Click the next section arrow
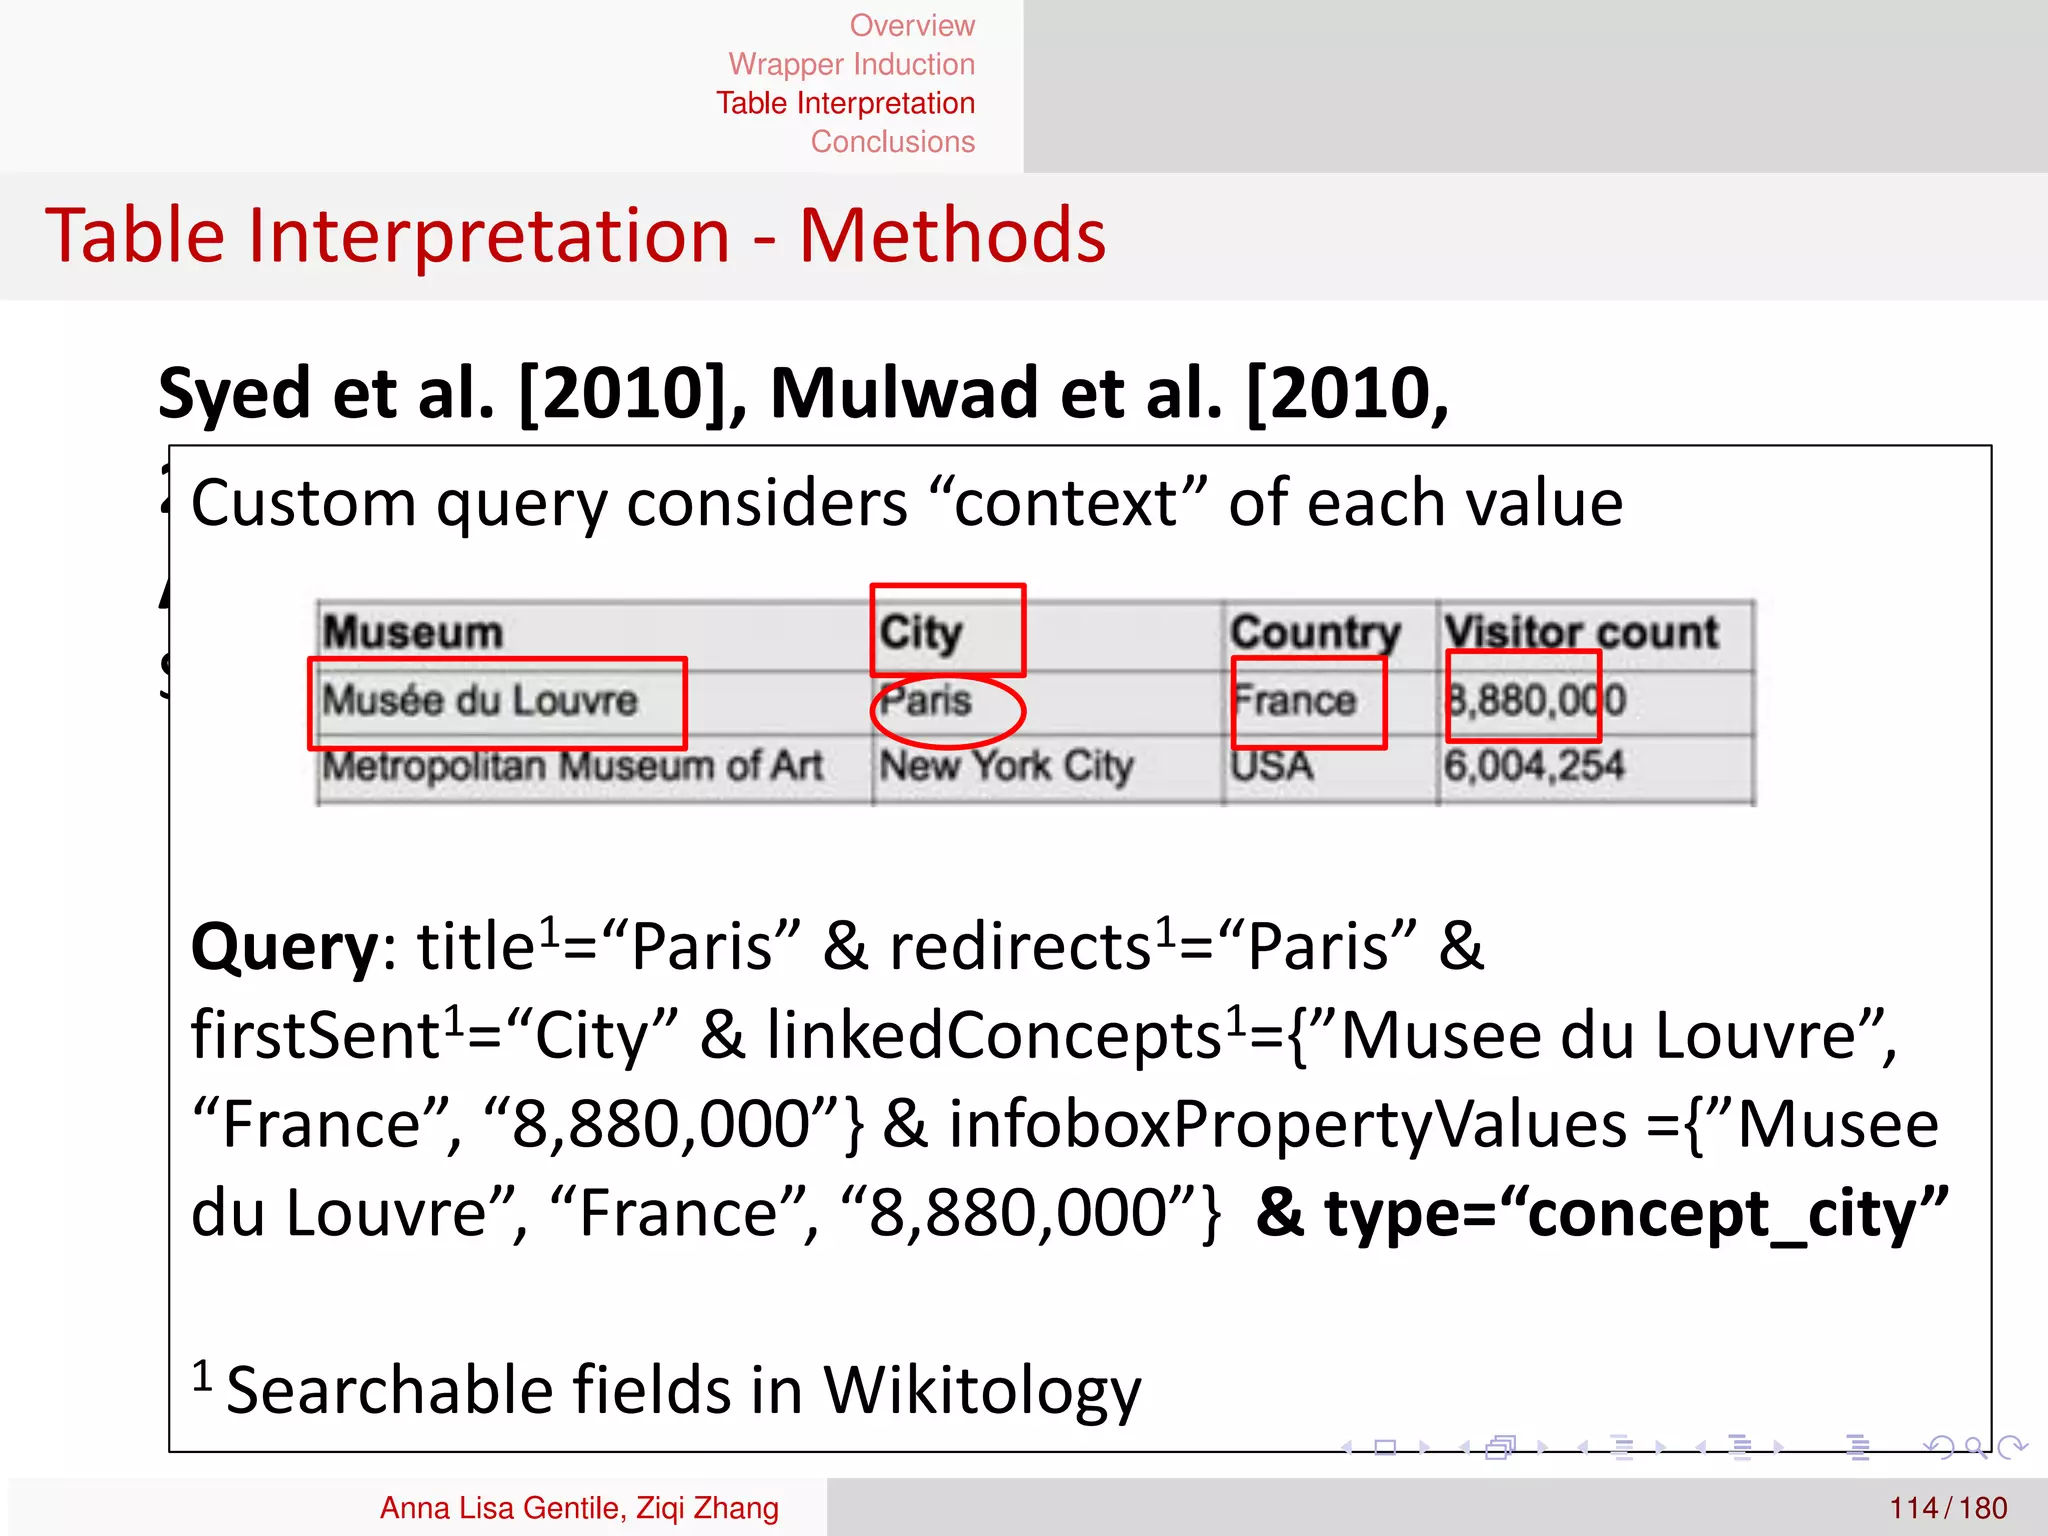 pyautogui.click(x=1778, y=1447)
